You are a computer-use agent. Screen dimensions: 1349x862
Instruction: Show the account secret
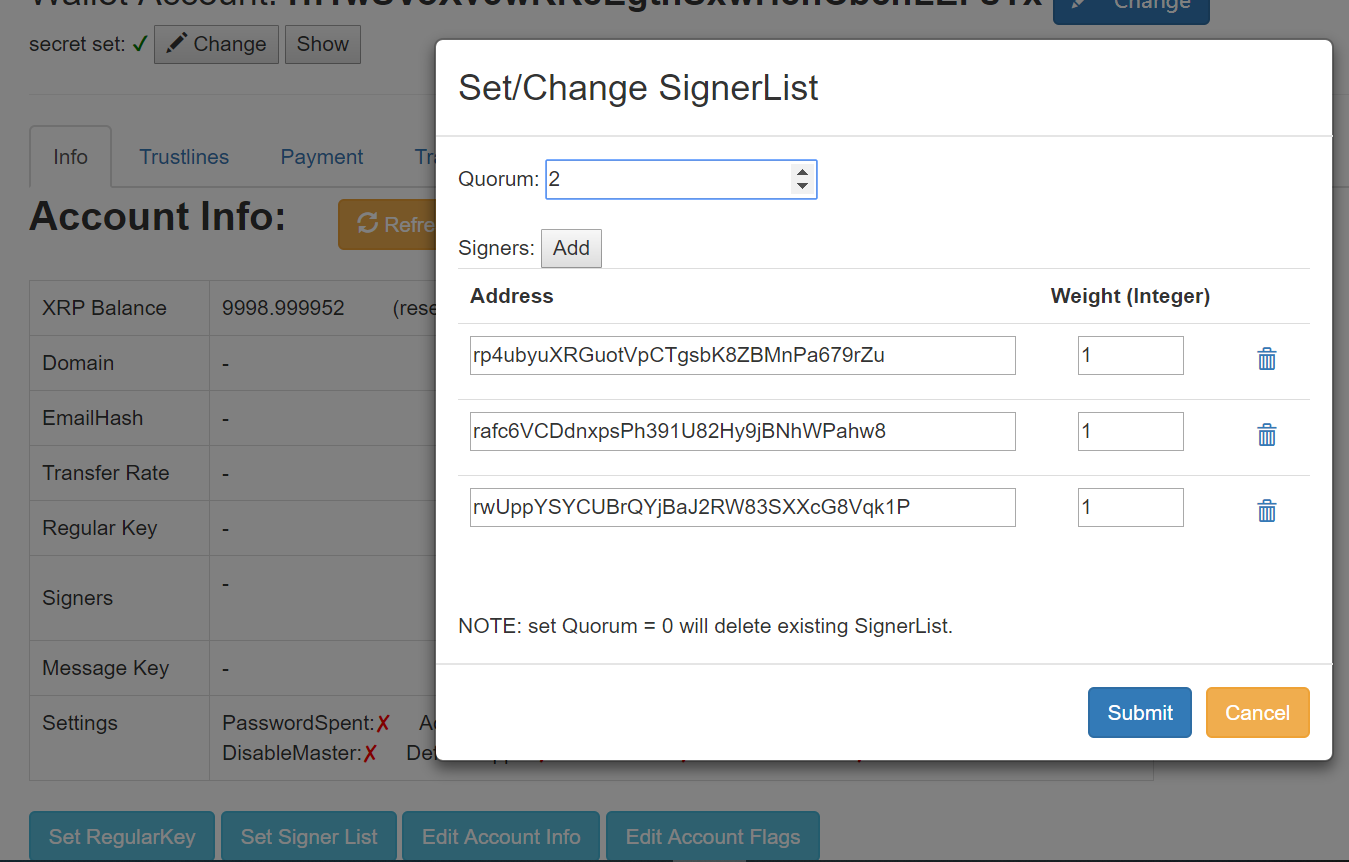point(322,44)
